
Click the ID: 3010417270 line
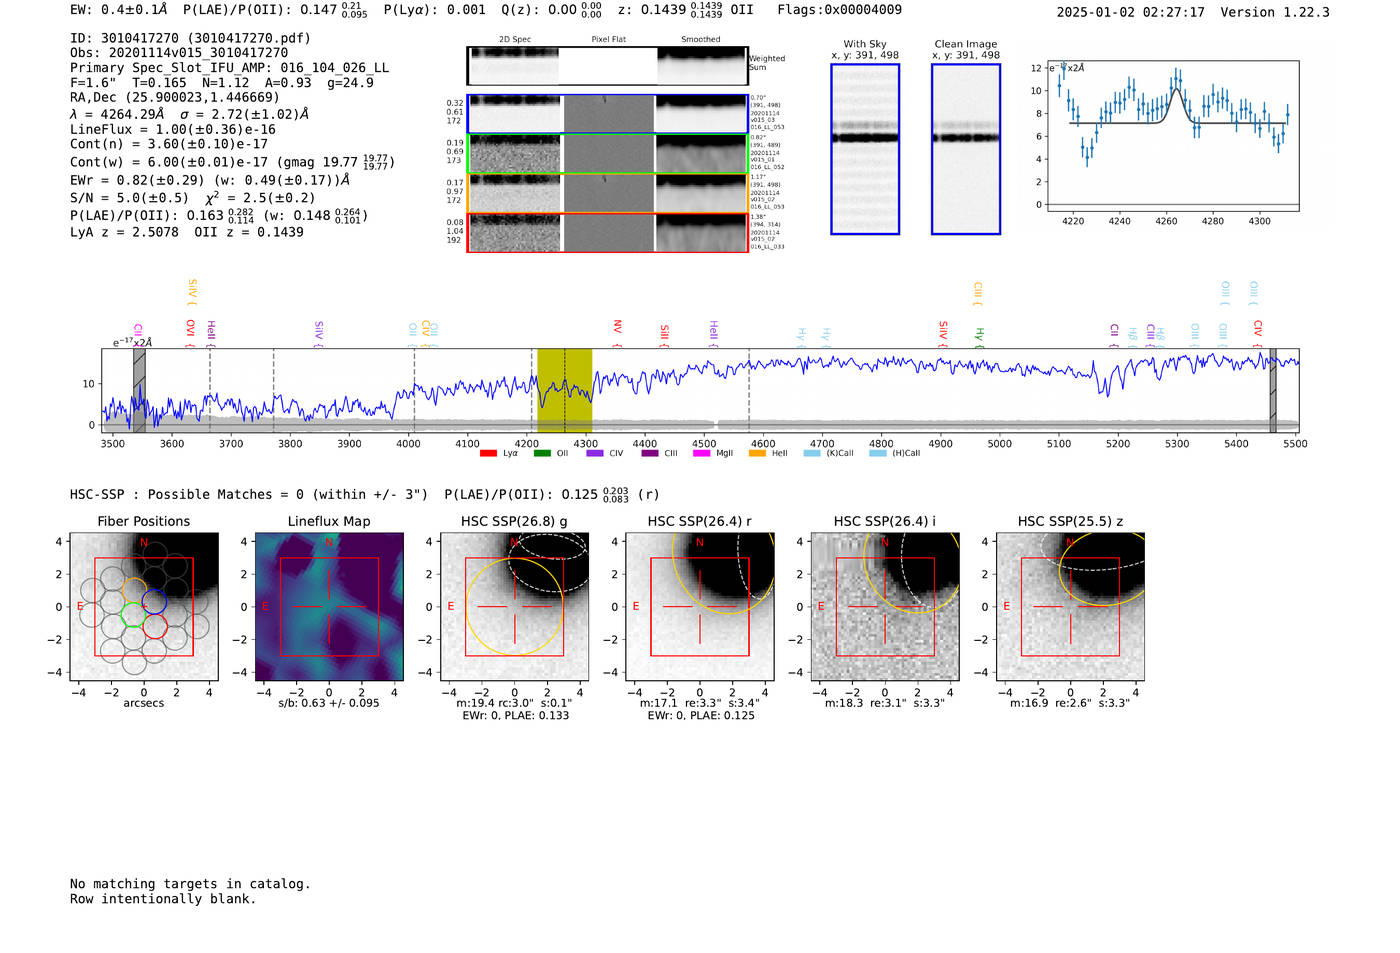[190, 38]
